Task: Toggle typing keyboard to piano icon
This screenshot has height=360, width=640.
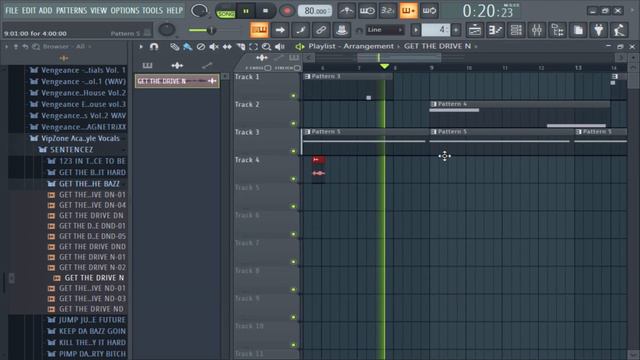Action: (x=259, y=30)
